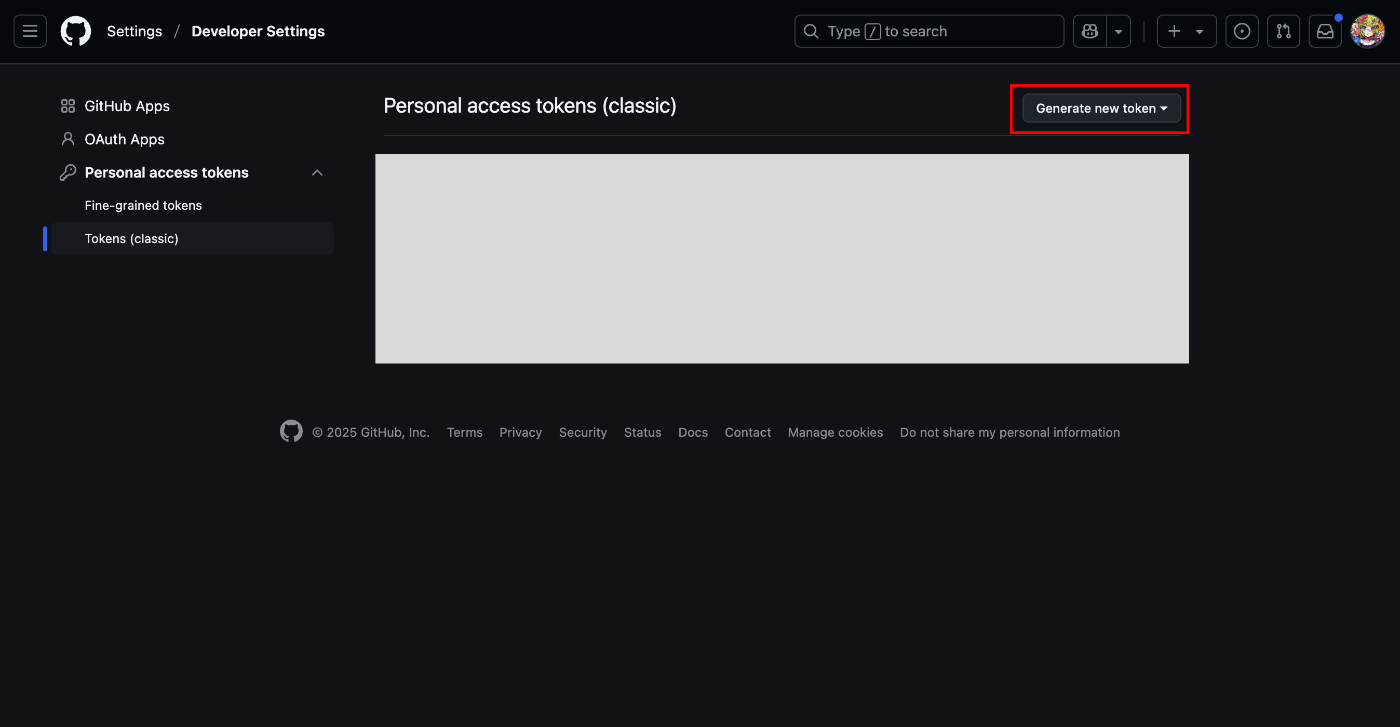Click the search field
This screenshot has height=727, width=1400.
coord(929,31)
